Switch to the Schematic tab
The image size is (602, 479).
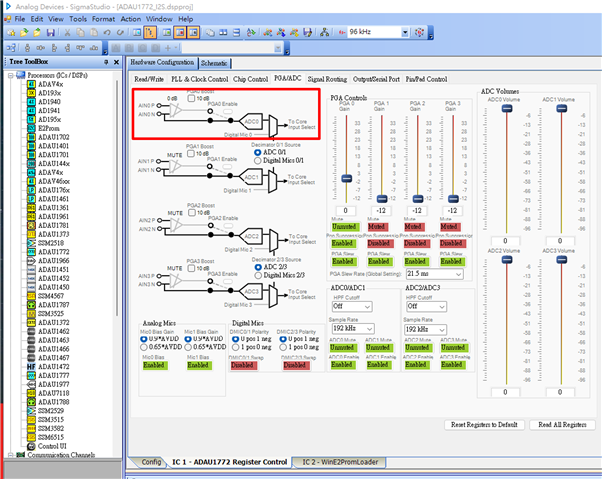point(214,63)
